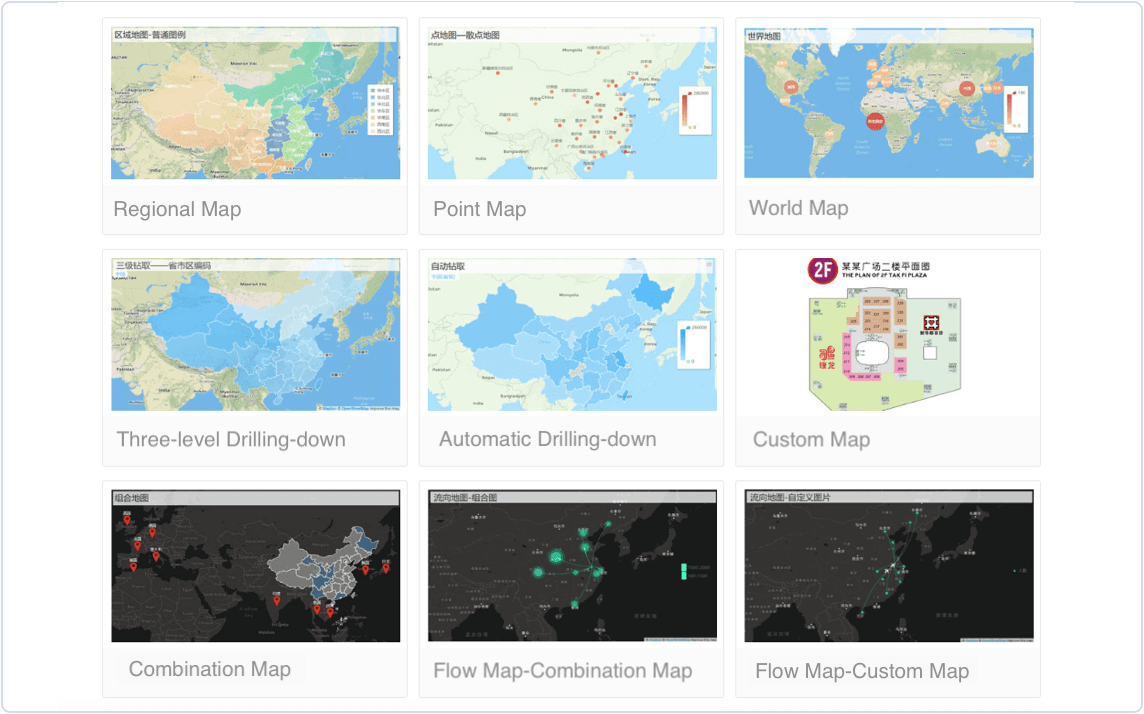This screenshot has height=714, width=1144.
Task: Click the Point Map label
Action: point(479,209)
